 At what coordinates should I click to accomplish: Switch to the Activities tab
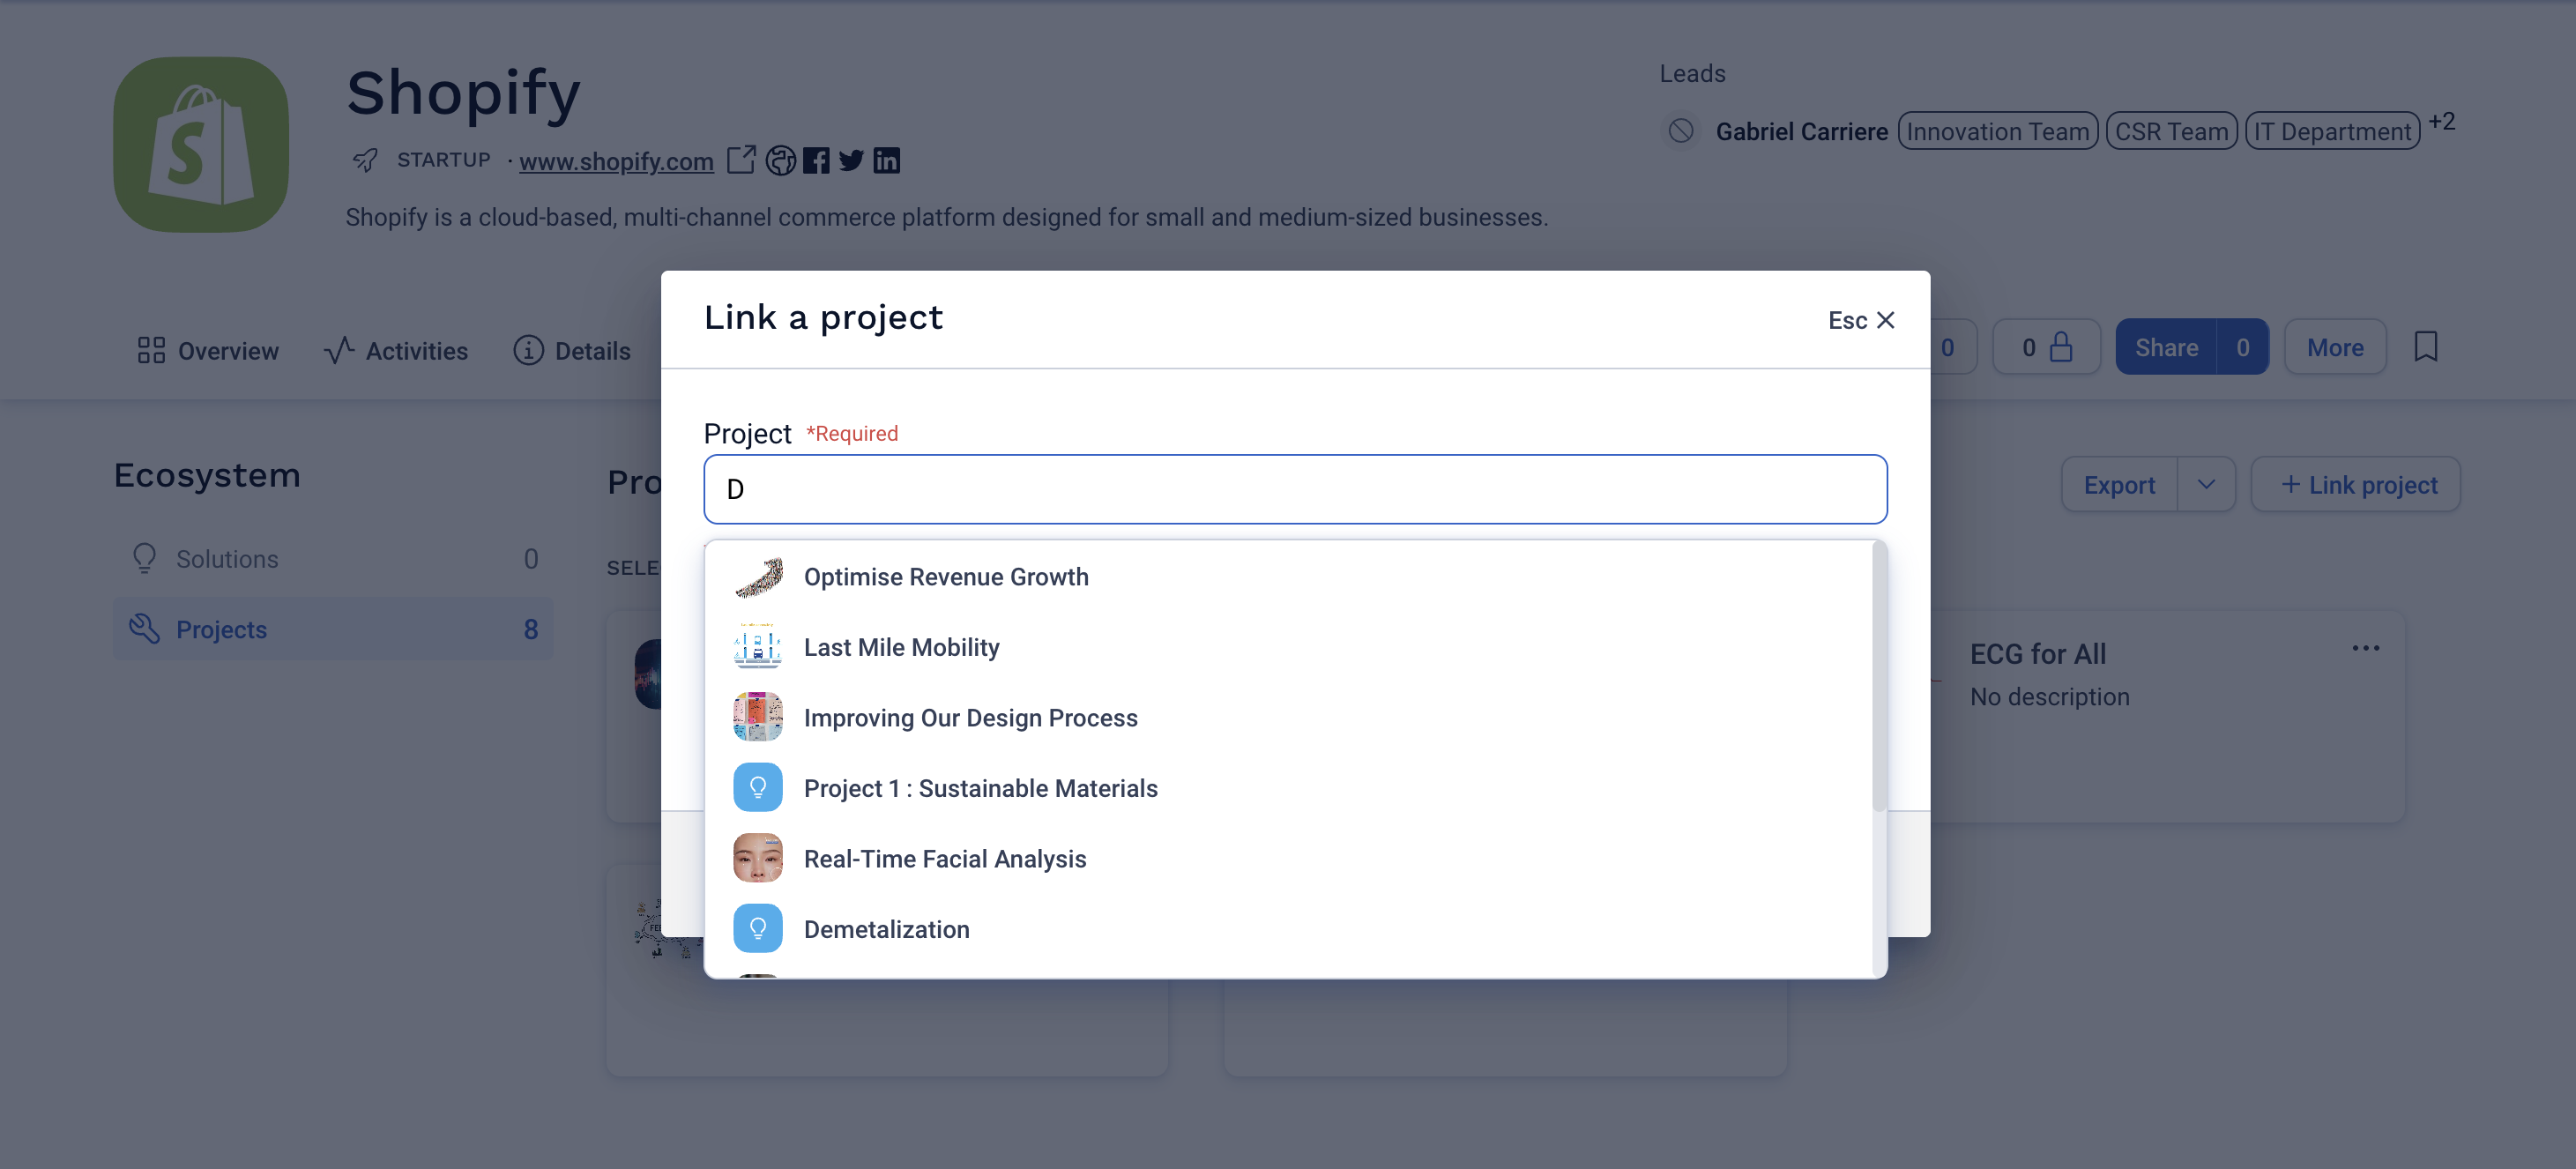click(396, 351)
